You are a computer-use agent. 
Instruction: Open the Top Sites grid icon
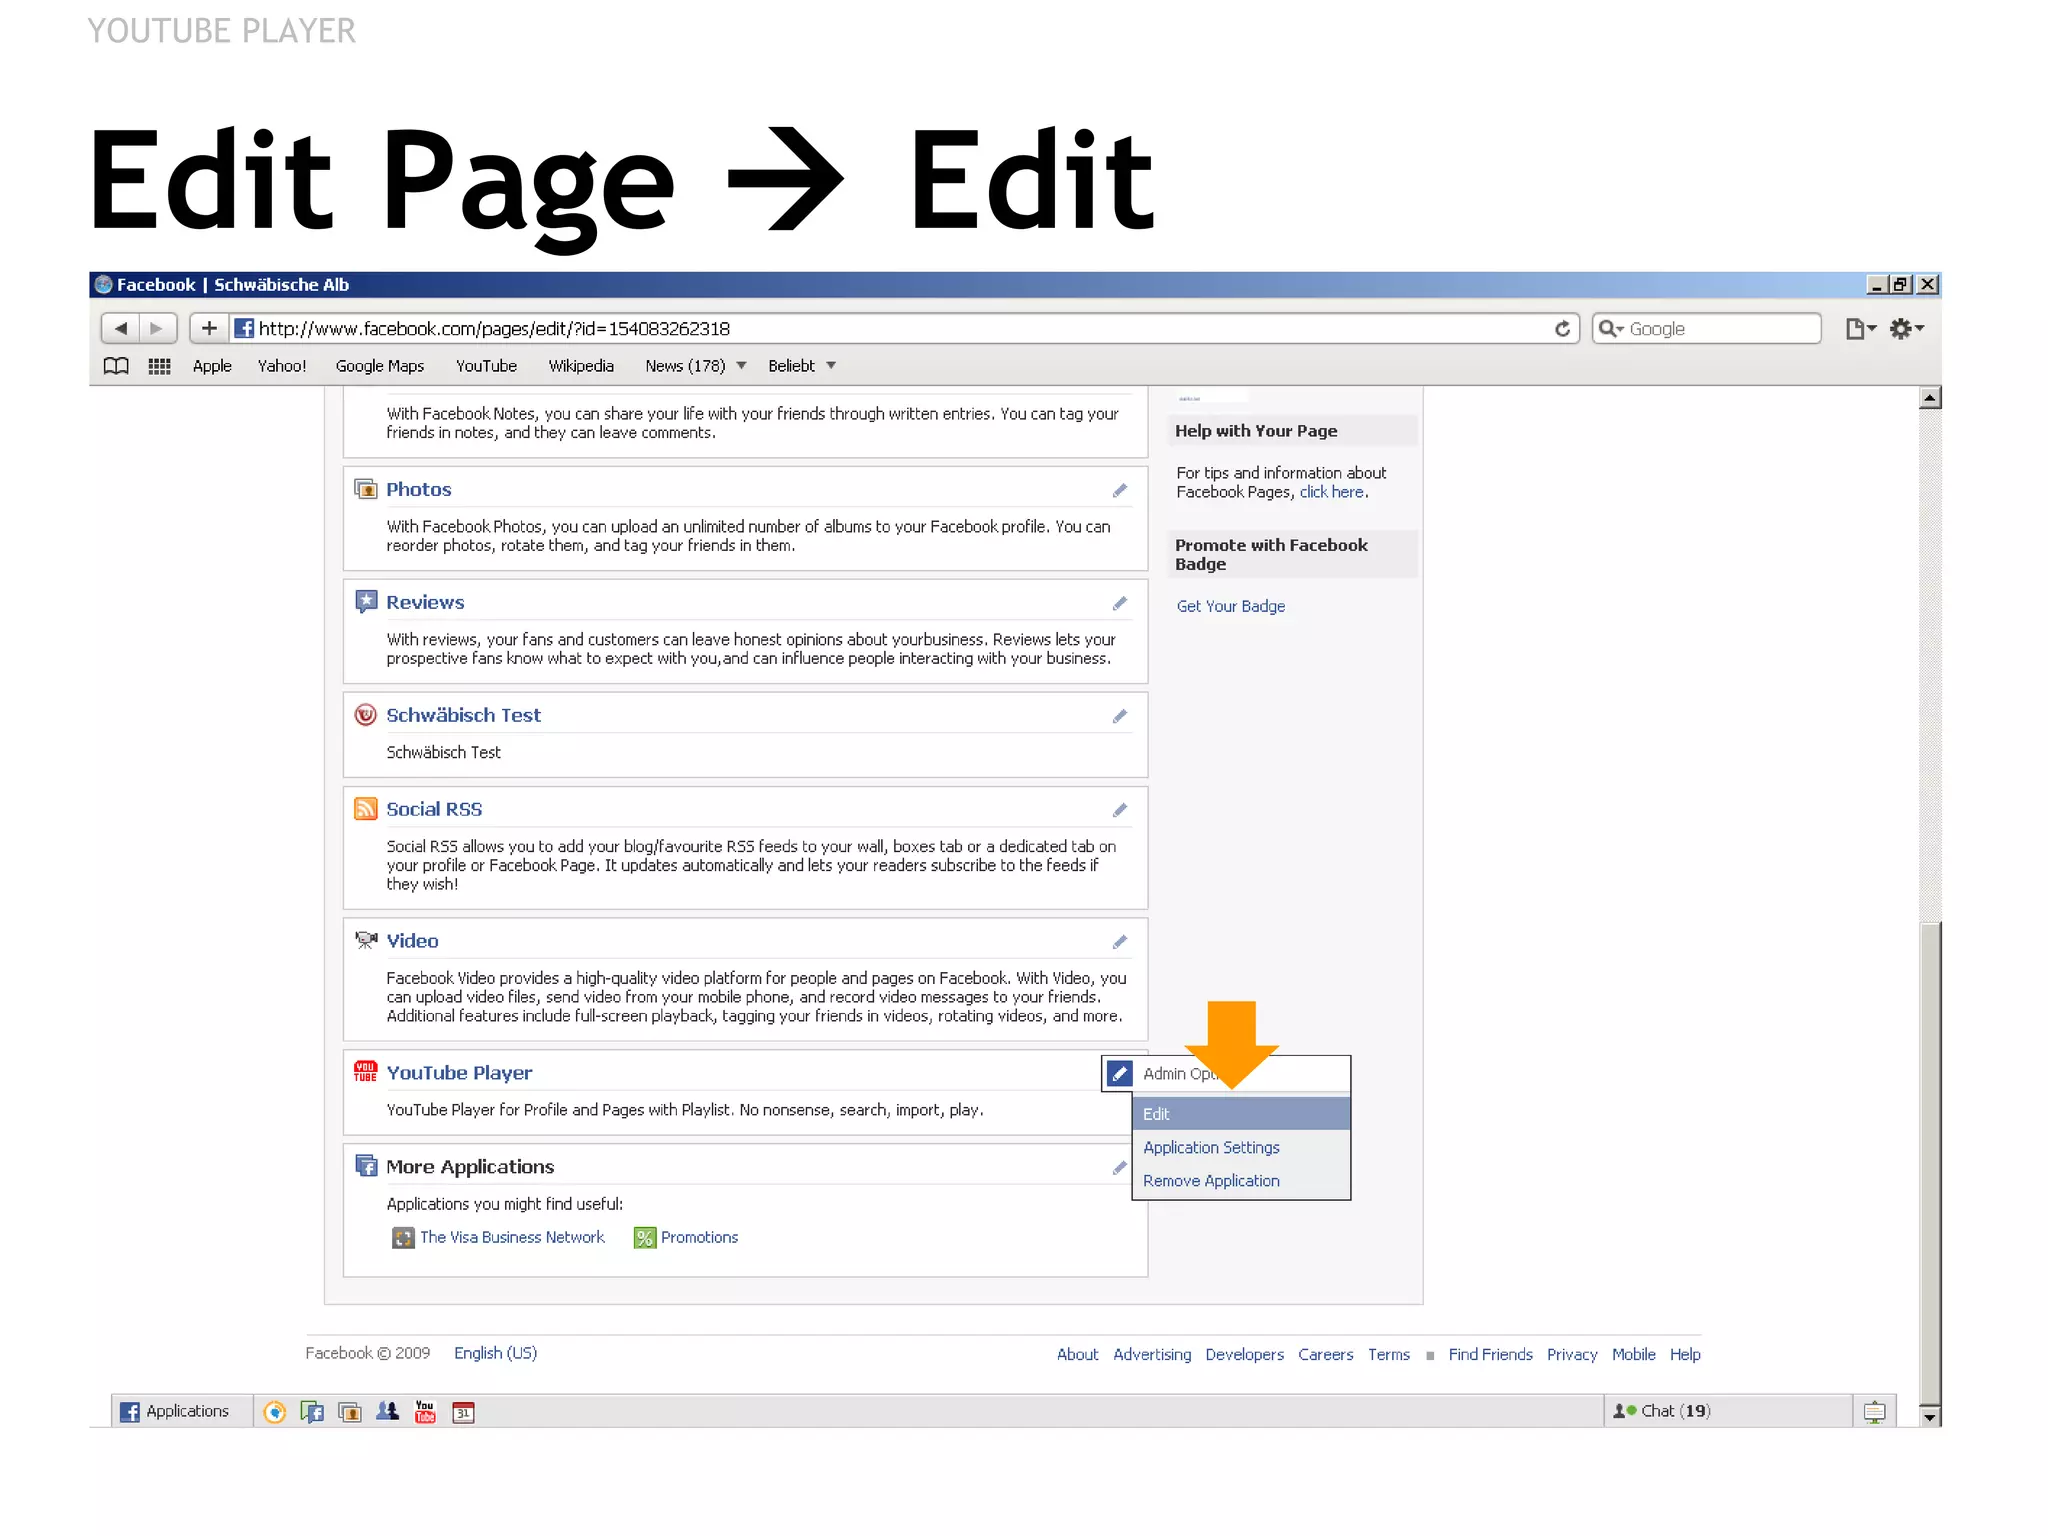coord(159,366)
